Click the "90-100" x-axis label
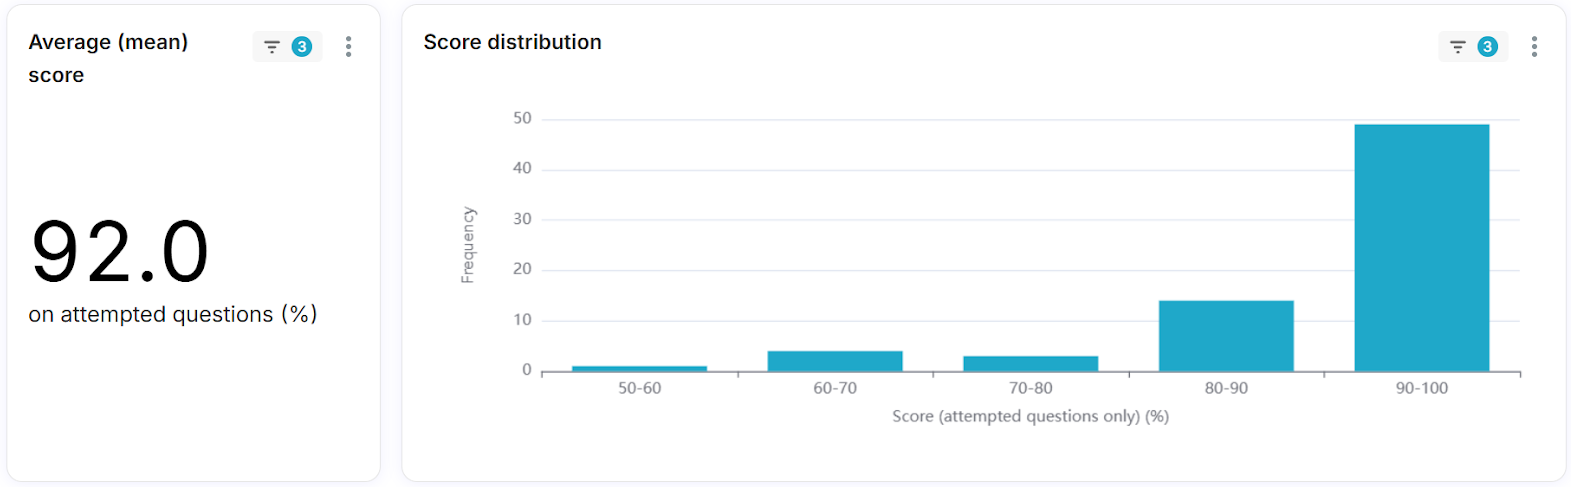Screen dimensions: 1571x487 [x=1421, y=388]
